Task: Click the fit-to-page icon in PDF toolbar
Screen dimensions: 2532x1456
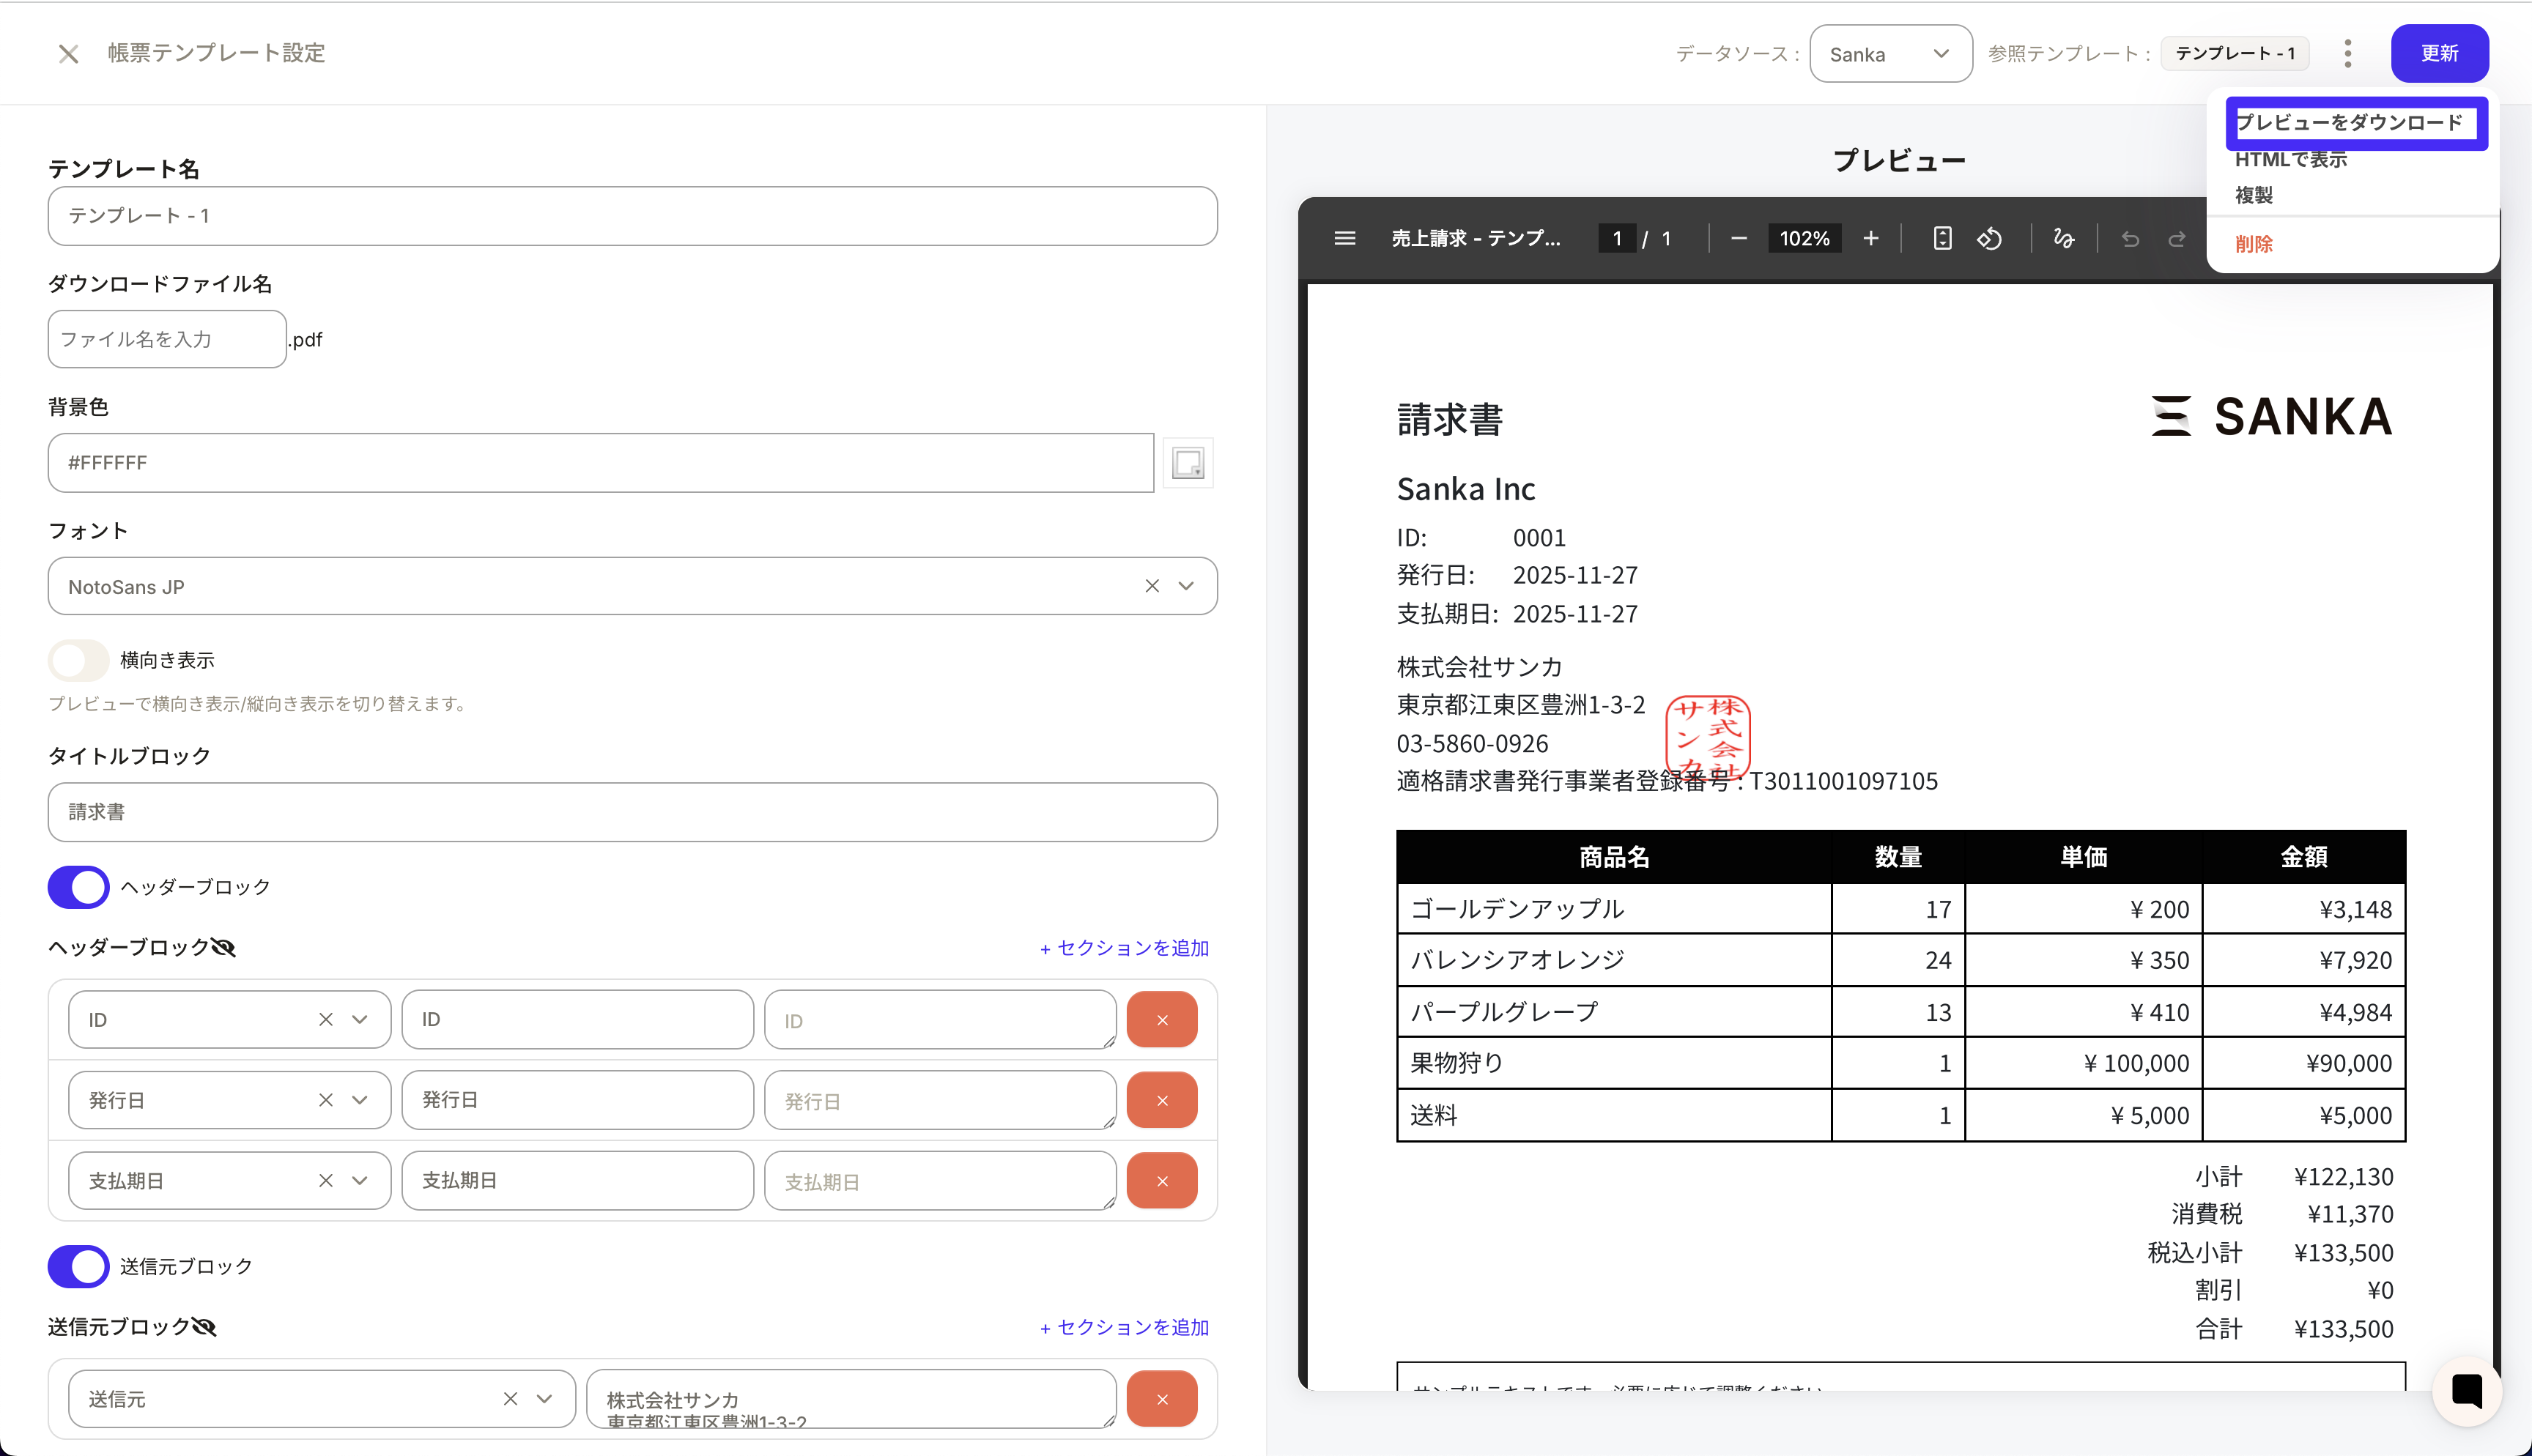Action: 1942,238
